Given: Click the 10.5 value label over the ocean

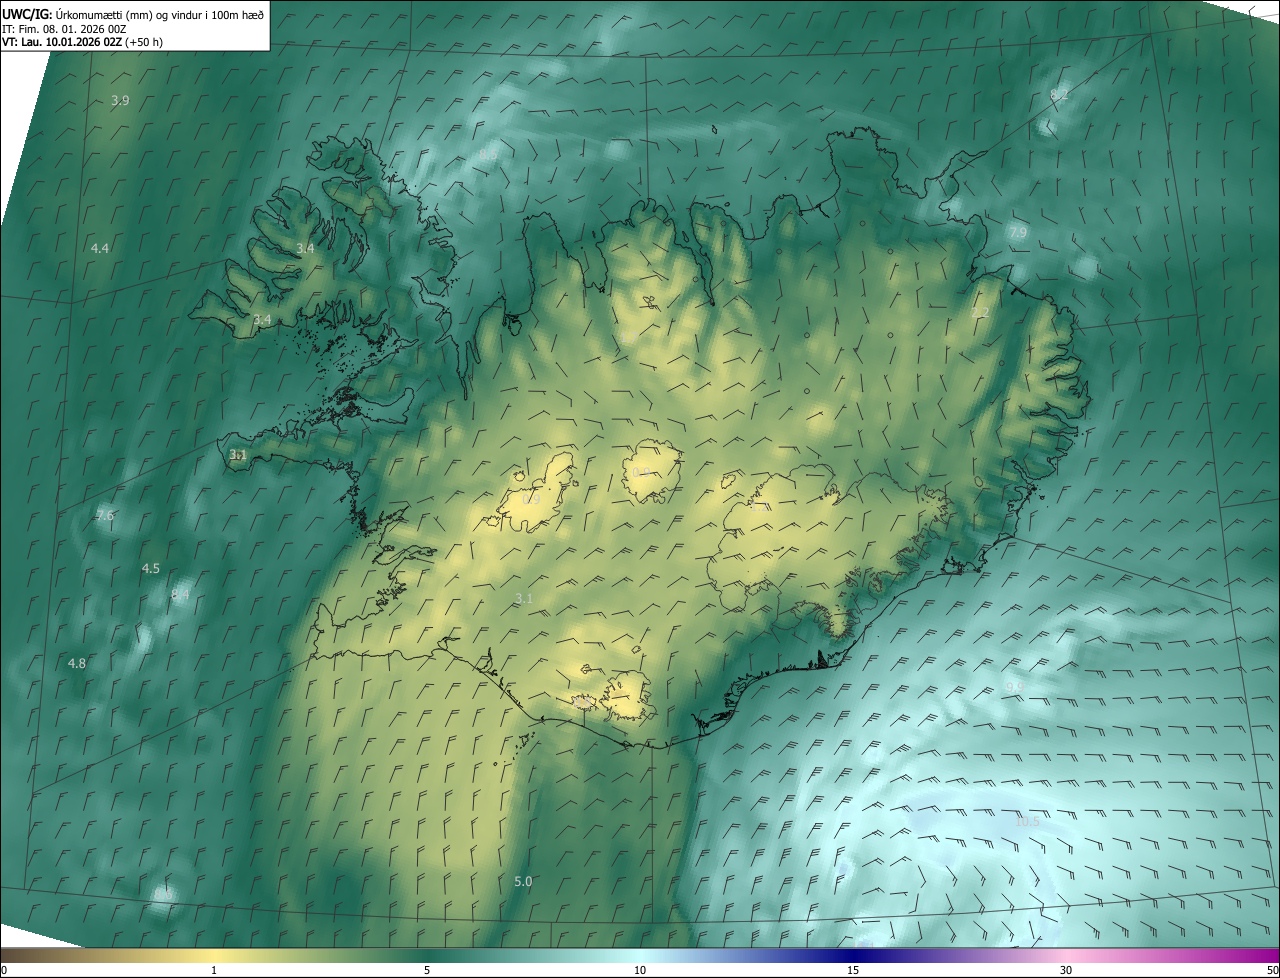Looking at the screenshot, I should point(1027,821).
